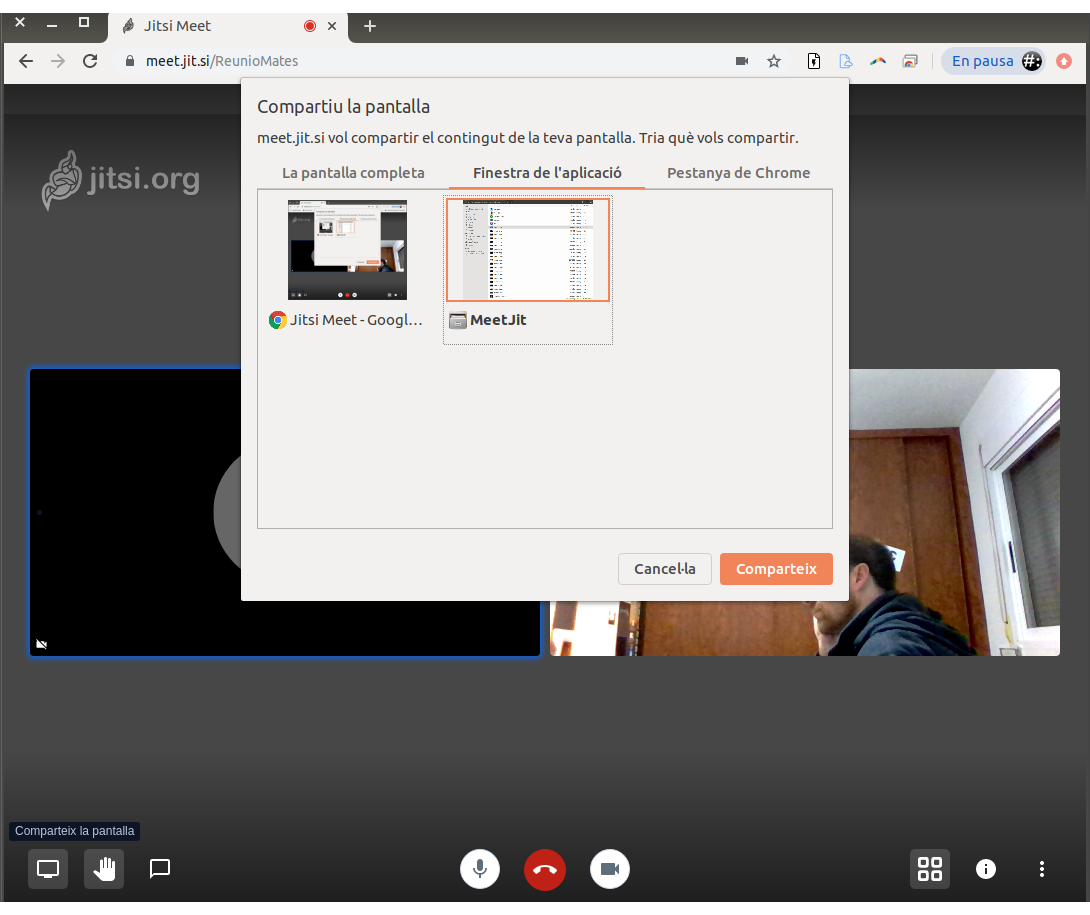The height and width of the screenshot is (915, 1090).
Task: Hang up the call with the red phone button
Action: pos(545,869)
